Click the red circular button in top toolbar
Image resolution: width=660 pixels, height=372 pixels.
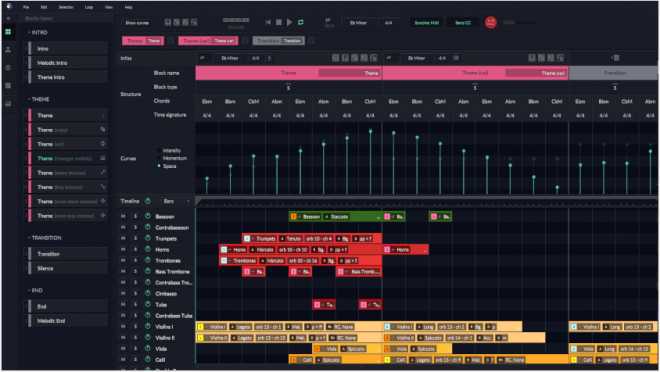490,22
